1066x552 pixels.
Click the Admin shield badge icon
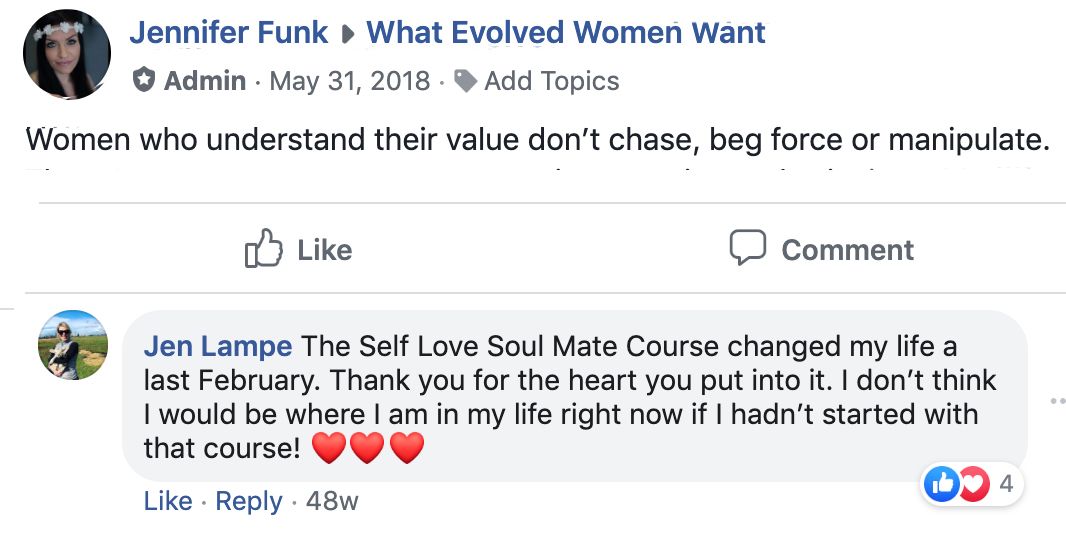(x=144, y=81)
